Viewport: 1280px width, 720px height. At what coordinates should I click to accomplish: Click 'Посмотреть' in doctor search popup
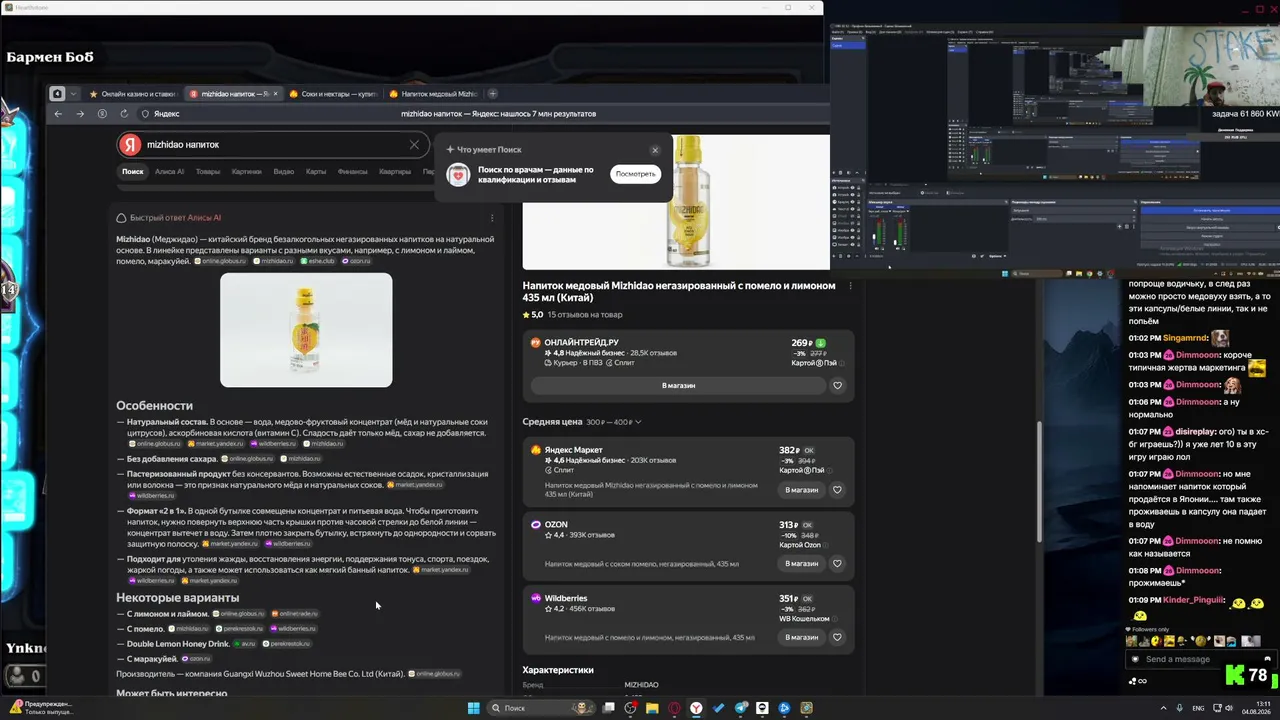(x=636, y=174)
